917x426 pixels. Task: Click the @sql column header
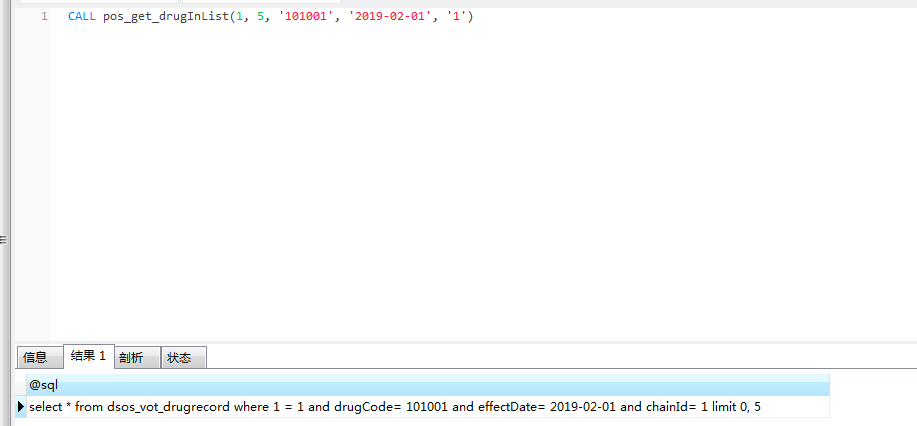tap(428, 386)
